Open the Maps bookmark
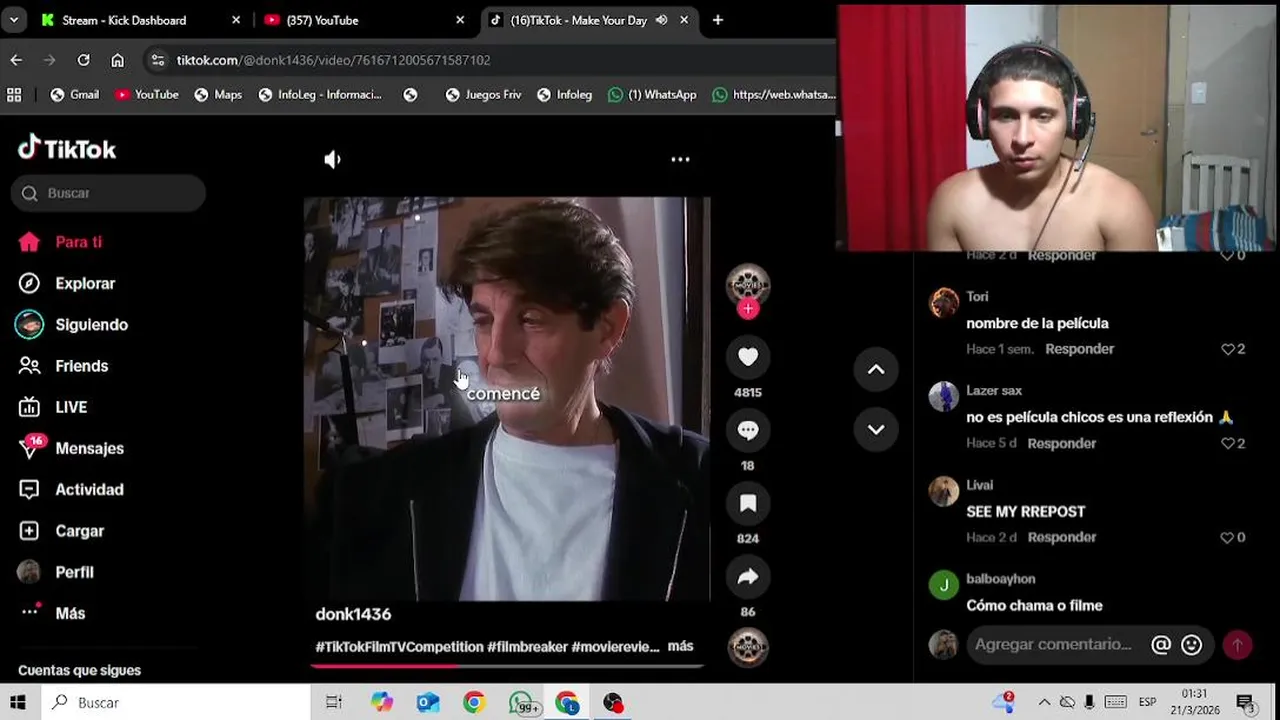Image resolution: width=1280 pixels, height=720 pixels. click(218, 95)
